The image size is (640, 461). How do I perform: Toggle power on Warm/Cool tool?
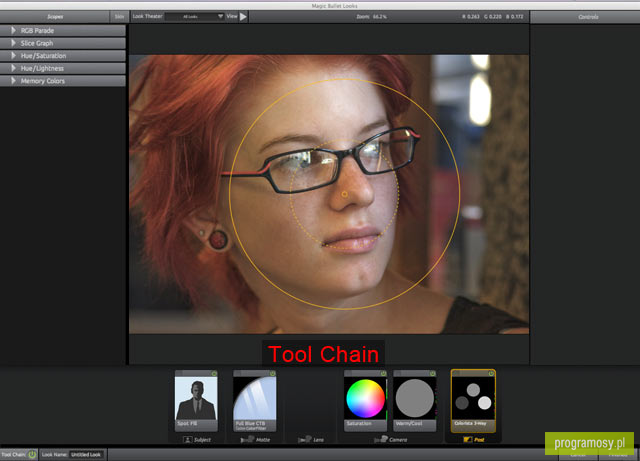[x=433, y=374]
